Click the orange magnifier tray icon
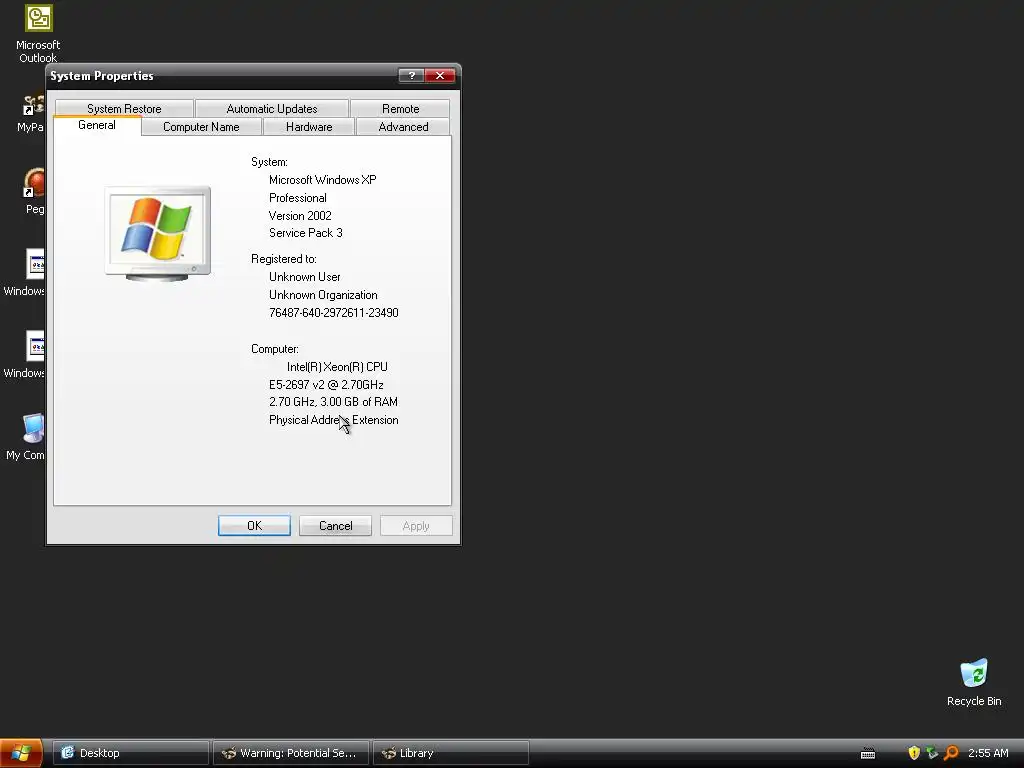The width and height of the screenshot is (1024, 768). [x=951, y=753]
